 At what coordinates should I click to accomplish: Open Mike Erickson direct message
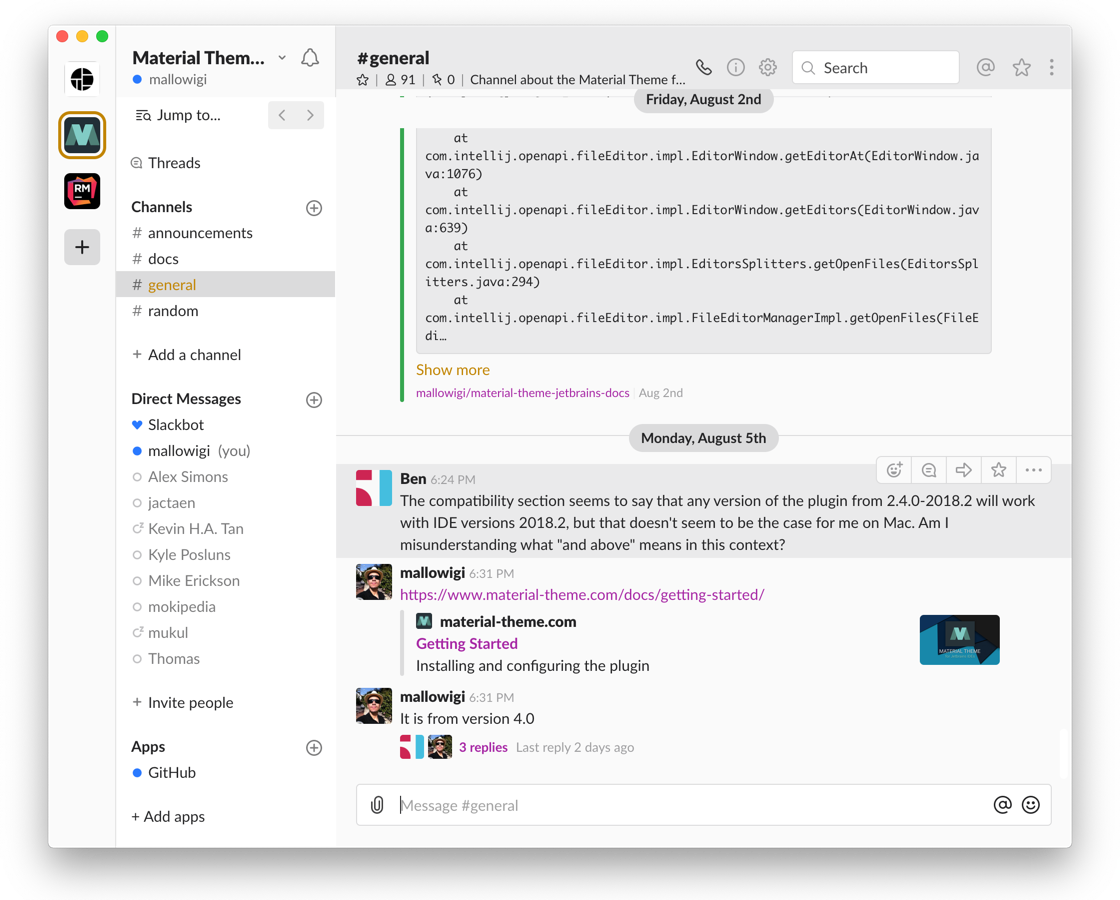click(226, 581)
